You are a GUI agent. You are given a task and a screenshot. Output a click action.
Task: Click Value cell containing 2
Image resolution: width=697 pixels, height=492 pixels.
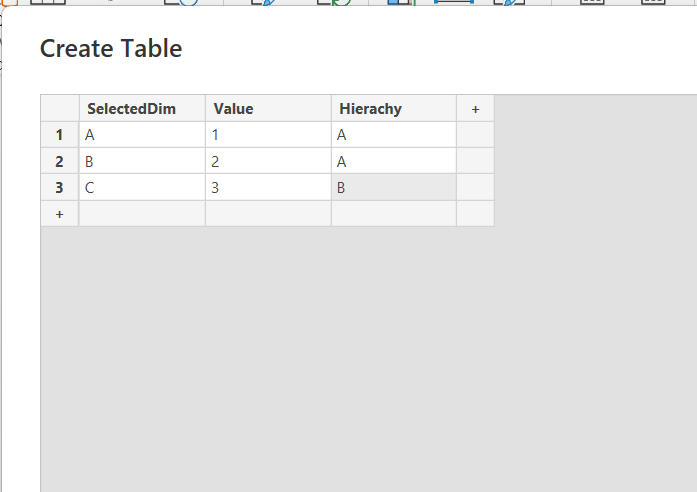point(268,161)
